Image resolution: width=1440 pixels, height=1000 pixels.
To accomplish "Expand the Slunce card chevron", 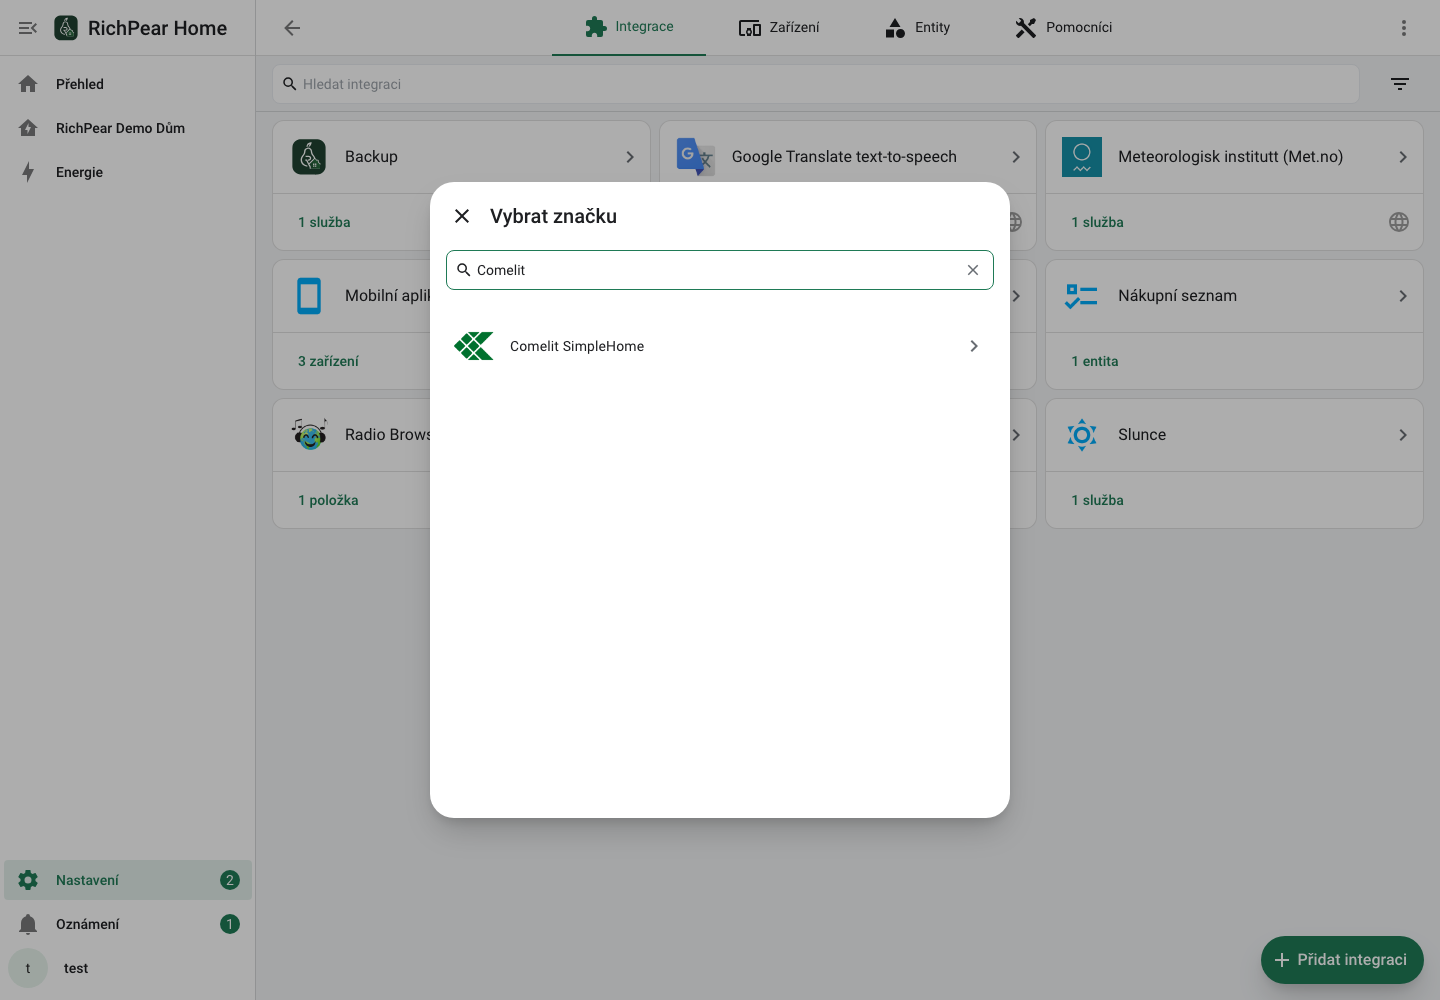I will pyautogui.click(x=1403, y=435).
